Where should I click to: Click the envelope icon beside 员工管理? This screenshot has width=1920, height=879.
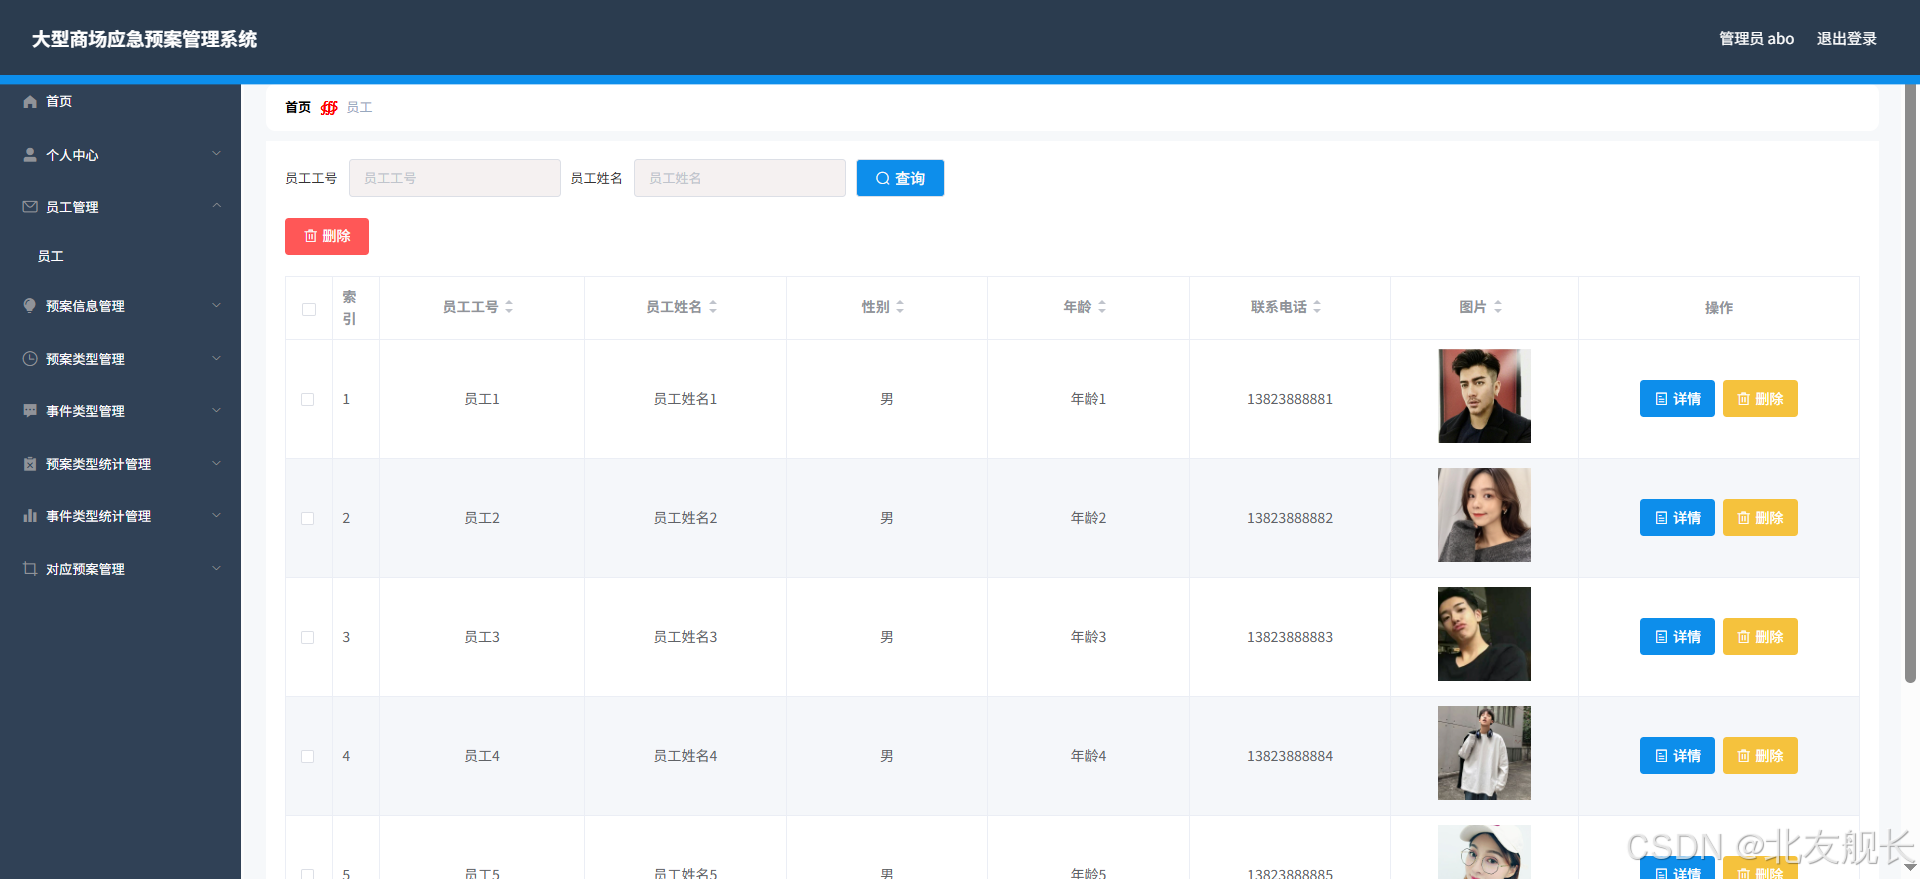tap(30, 207)
